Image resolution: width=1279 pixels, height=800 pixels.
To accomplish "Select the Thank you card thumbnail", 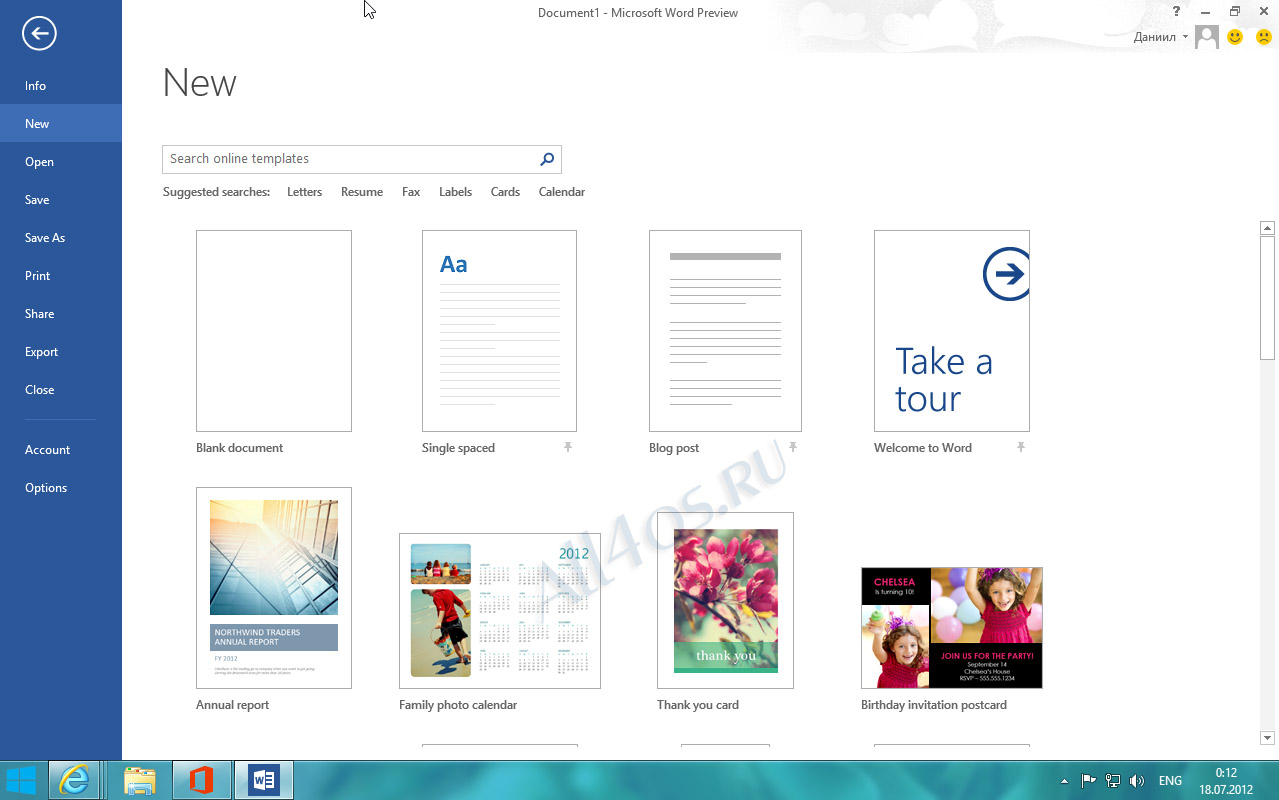I will [x=725, y=601].
